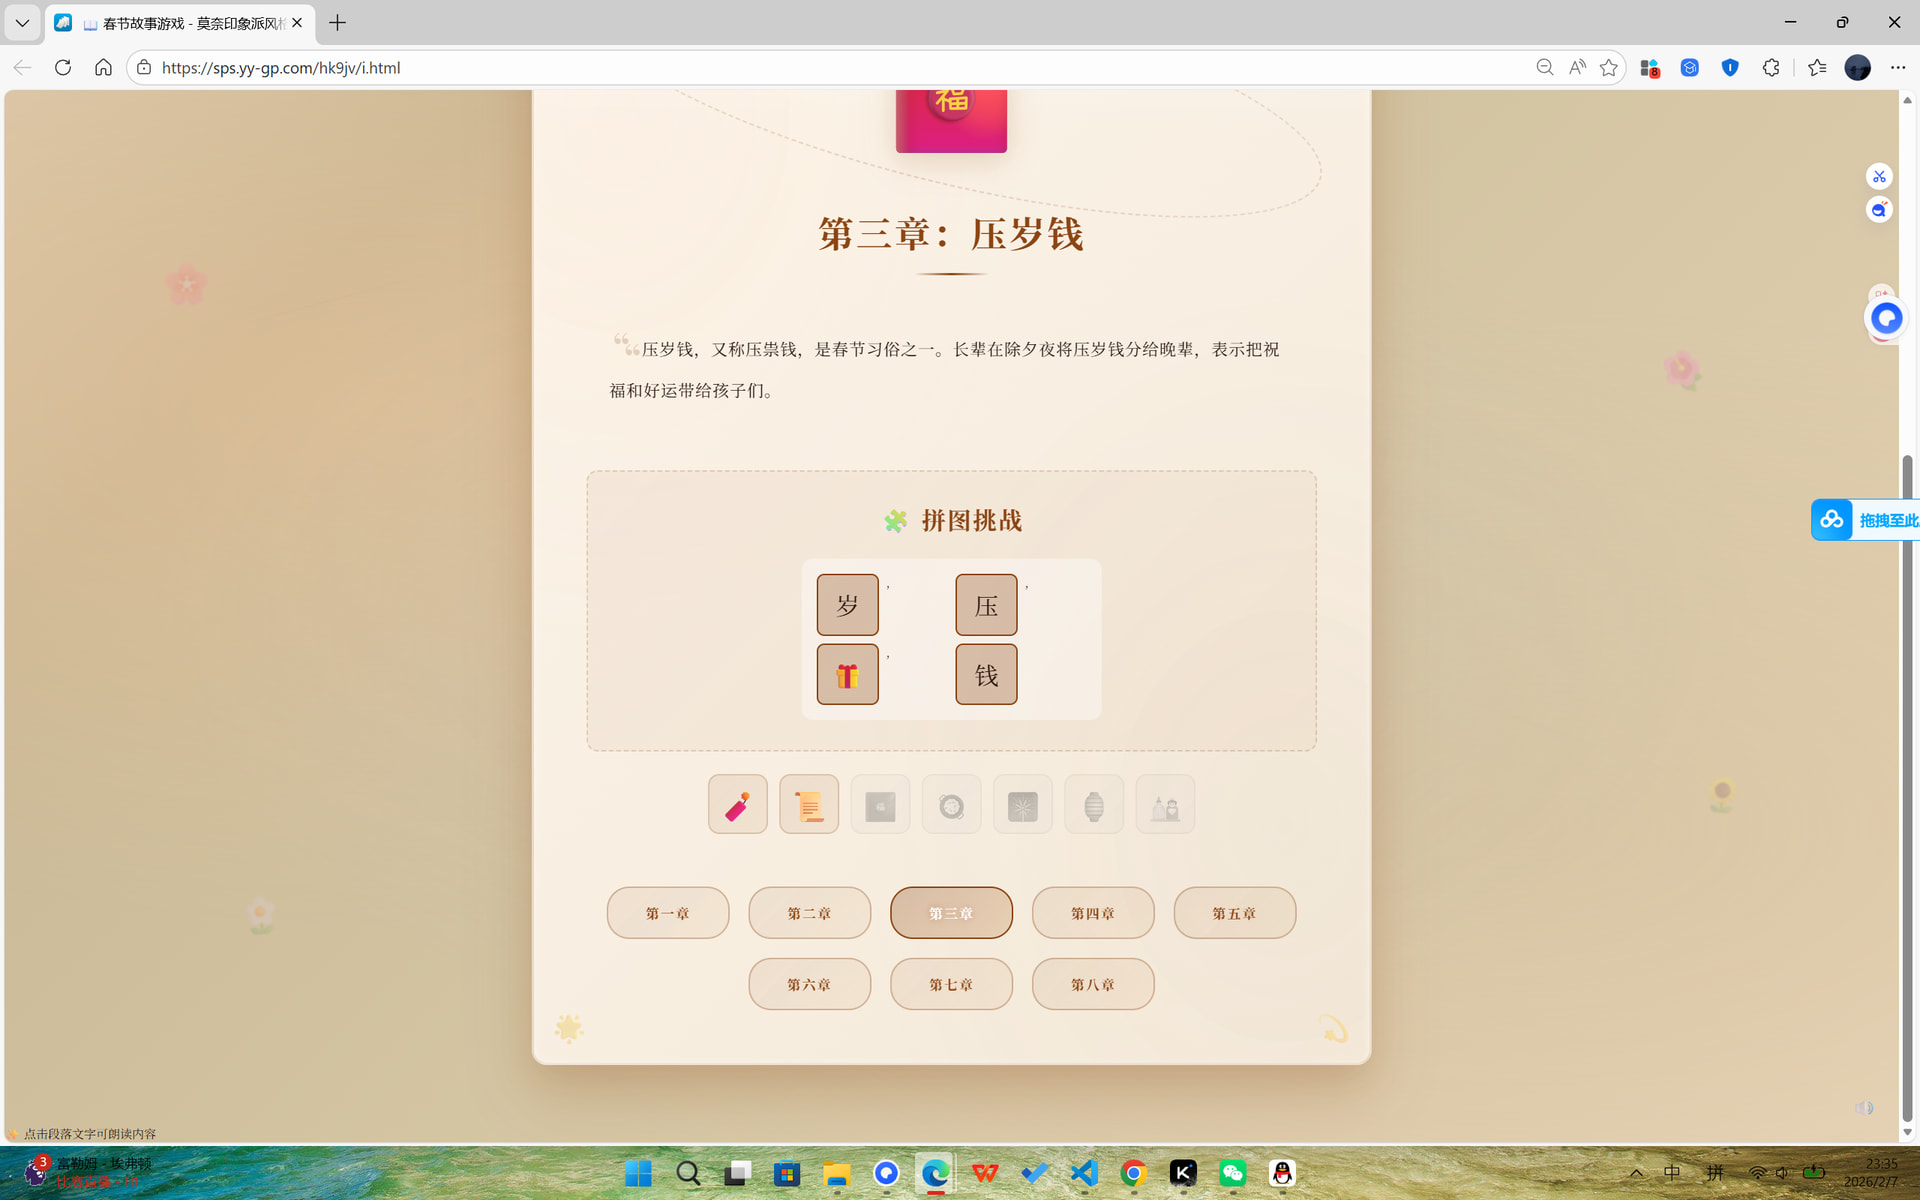Viewport: 1920px width, 1200px height.
Task: Click the firecracker collectible icon
Action: tap(738, 804)
